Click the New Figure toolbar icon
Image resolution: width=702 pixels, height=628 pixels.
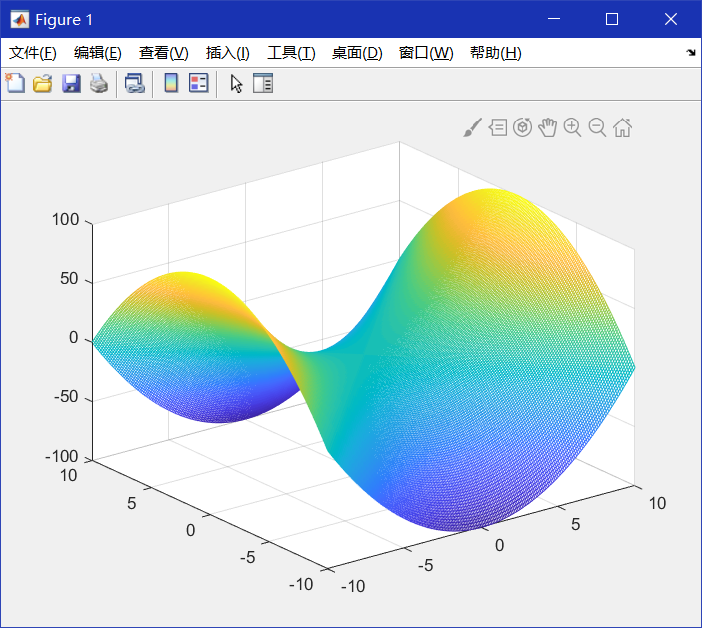point(15,83)
